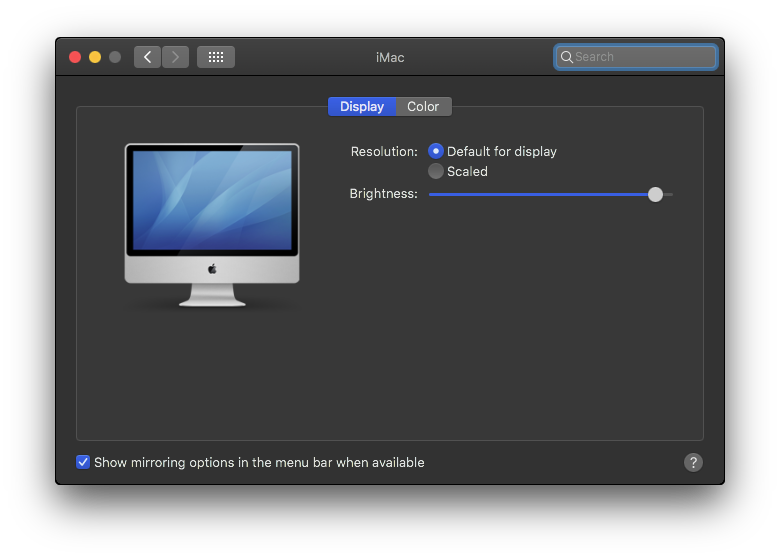Select the Scaled resolution option
780x558 pixels.
[x=436, y=171]
